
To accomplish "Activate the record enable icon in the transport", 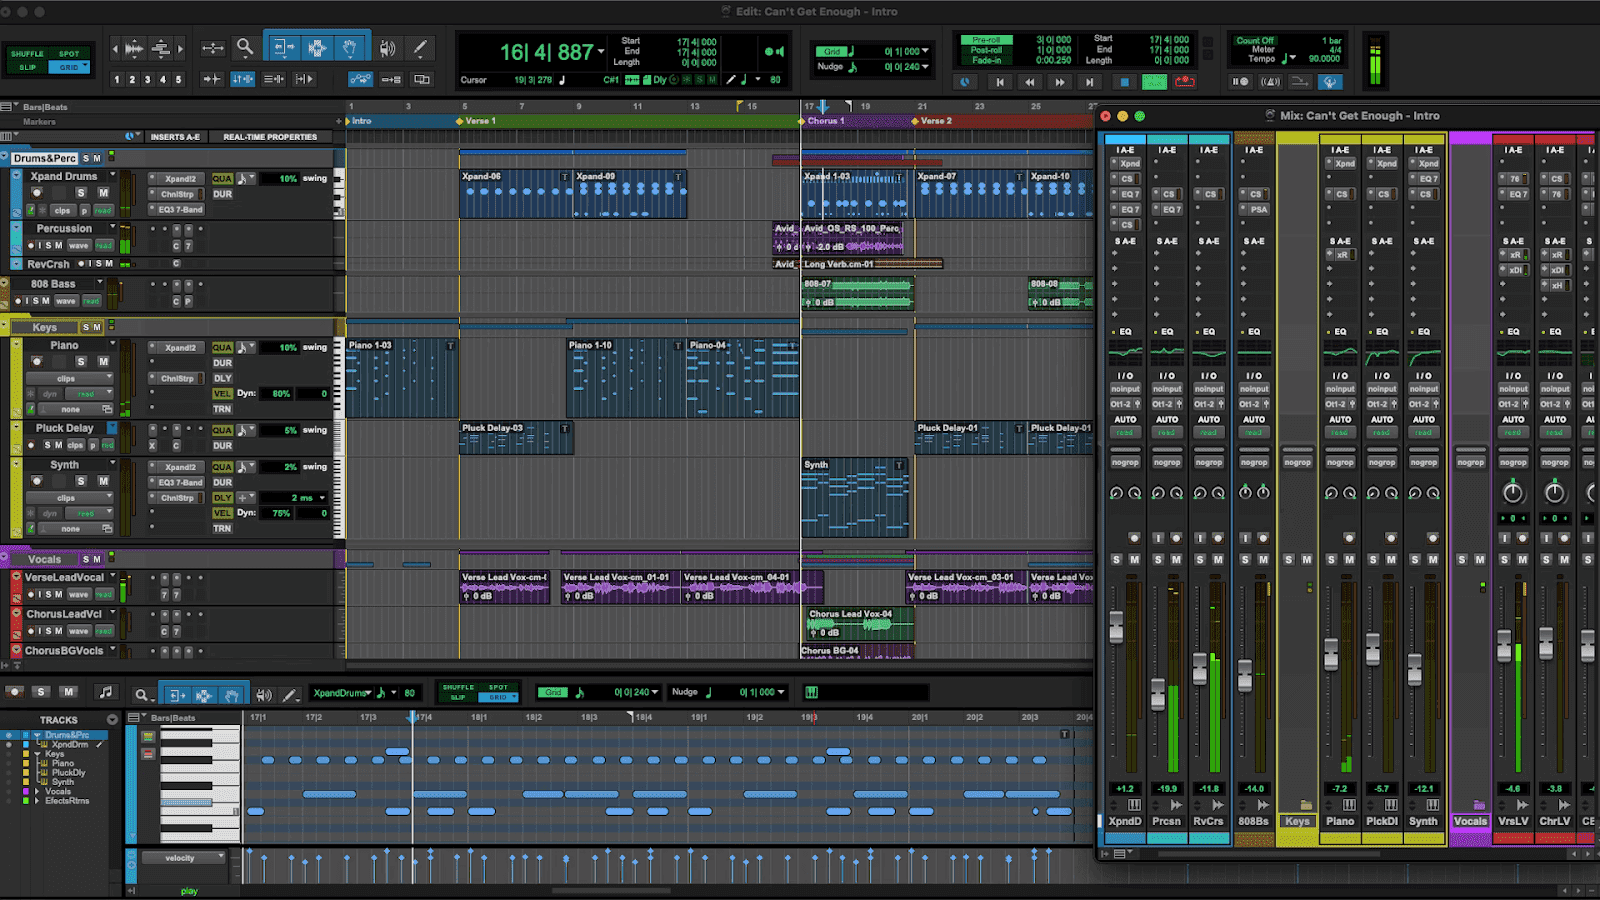I will (1185, 82).
